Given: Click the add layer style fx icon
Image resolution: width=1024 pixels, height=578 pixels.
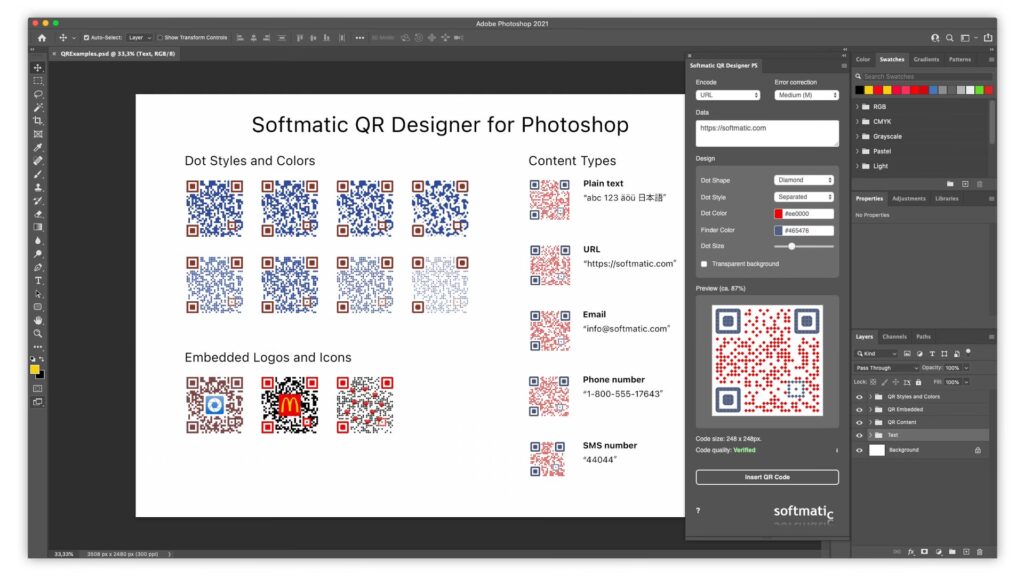Looking at the screenshot, I should pos(909,551).
